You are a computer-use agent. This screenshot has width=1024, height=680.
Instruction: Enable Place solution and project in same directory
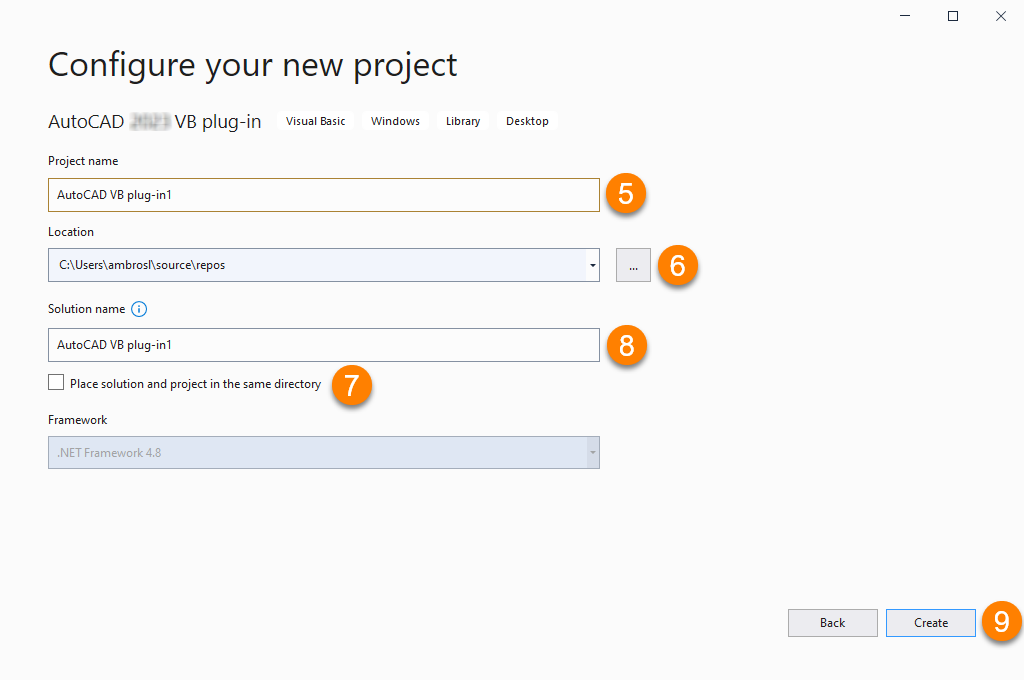click(56, 383)
